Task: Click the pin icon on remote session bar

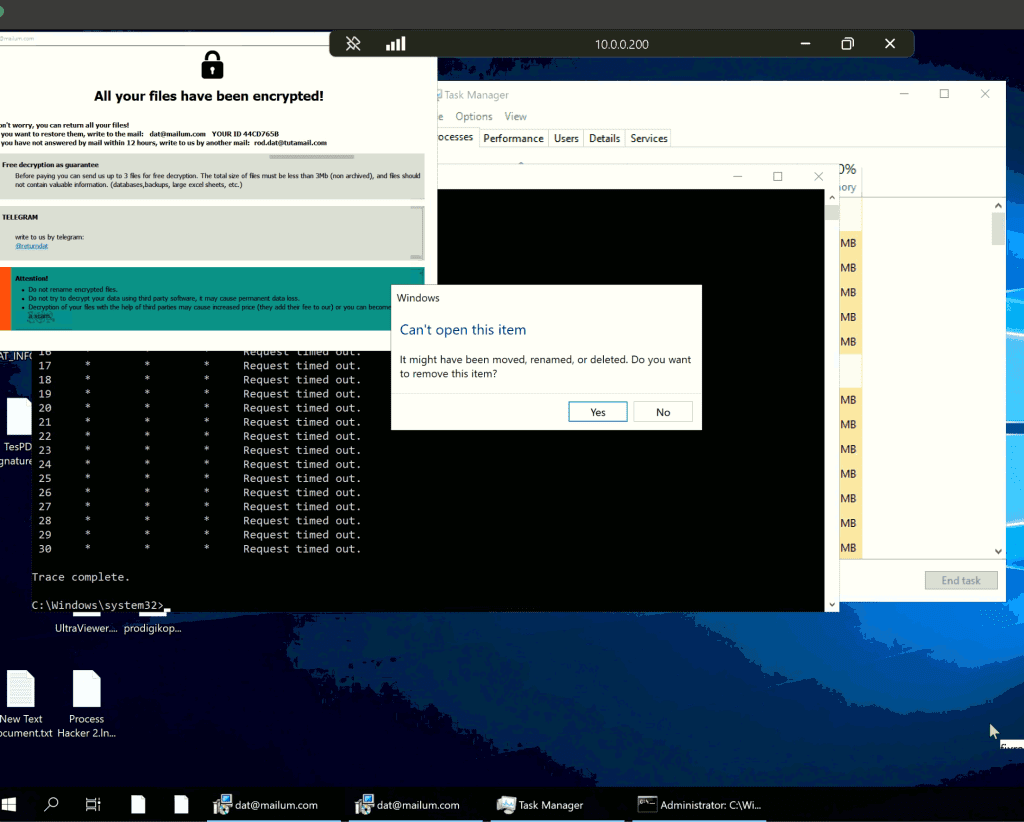Action: 353,44
